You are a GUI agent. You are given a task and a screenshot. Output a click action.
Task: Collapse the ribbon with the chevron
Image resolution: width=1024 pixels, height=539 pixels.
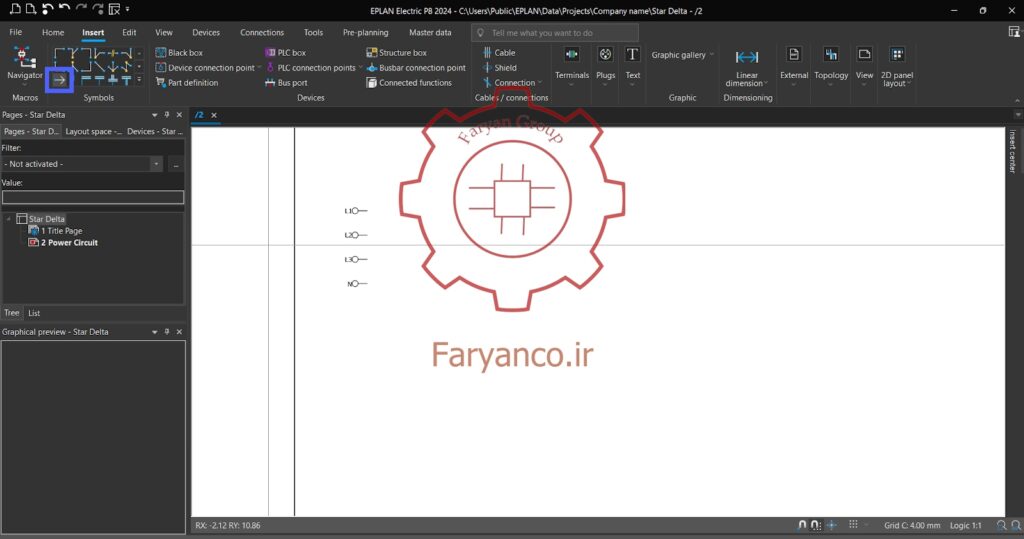coord(1017,100)
